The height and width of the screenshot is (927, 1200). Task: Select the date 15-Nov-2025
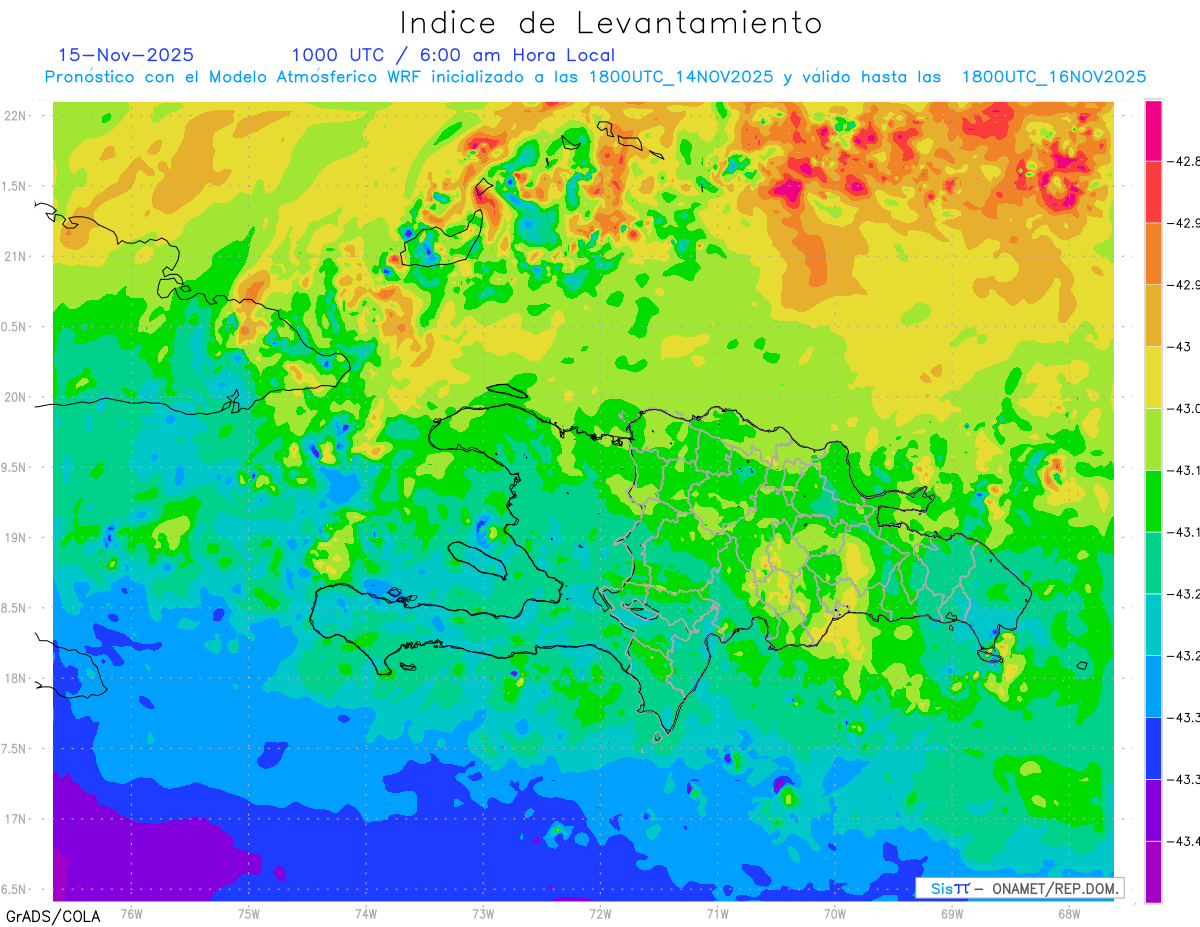click(x=127, y=55)
